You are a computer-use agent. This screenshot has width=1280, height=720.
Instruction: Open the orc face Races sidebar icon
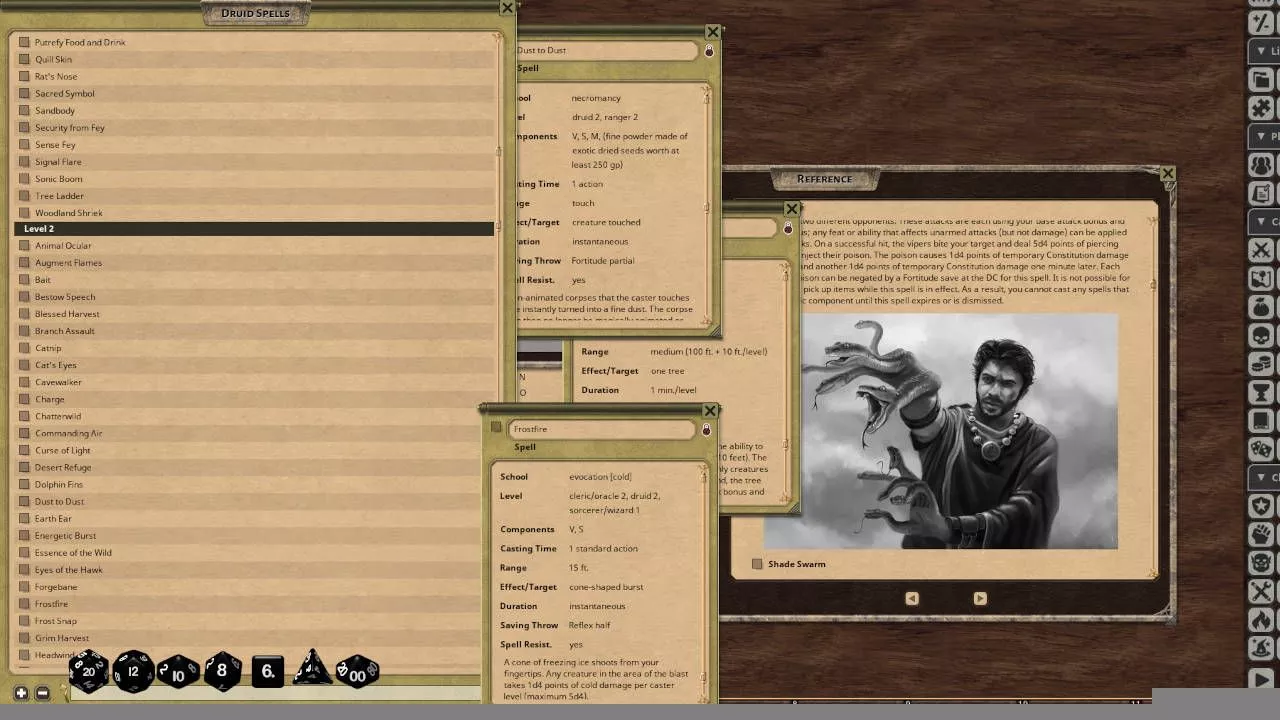coord(1262,562)
